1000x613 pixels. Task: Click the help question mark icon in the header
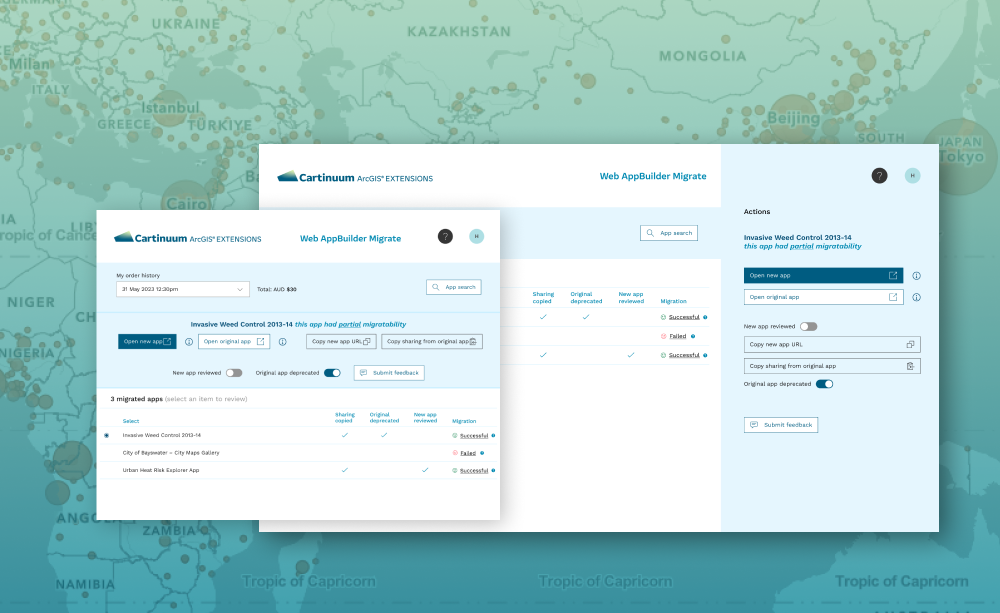click(445, 237)
